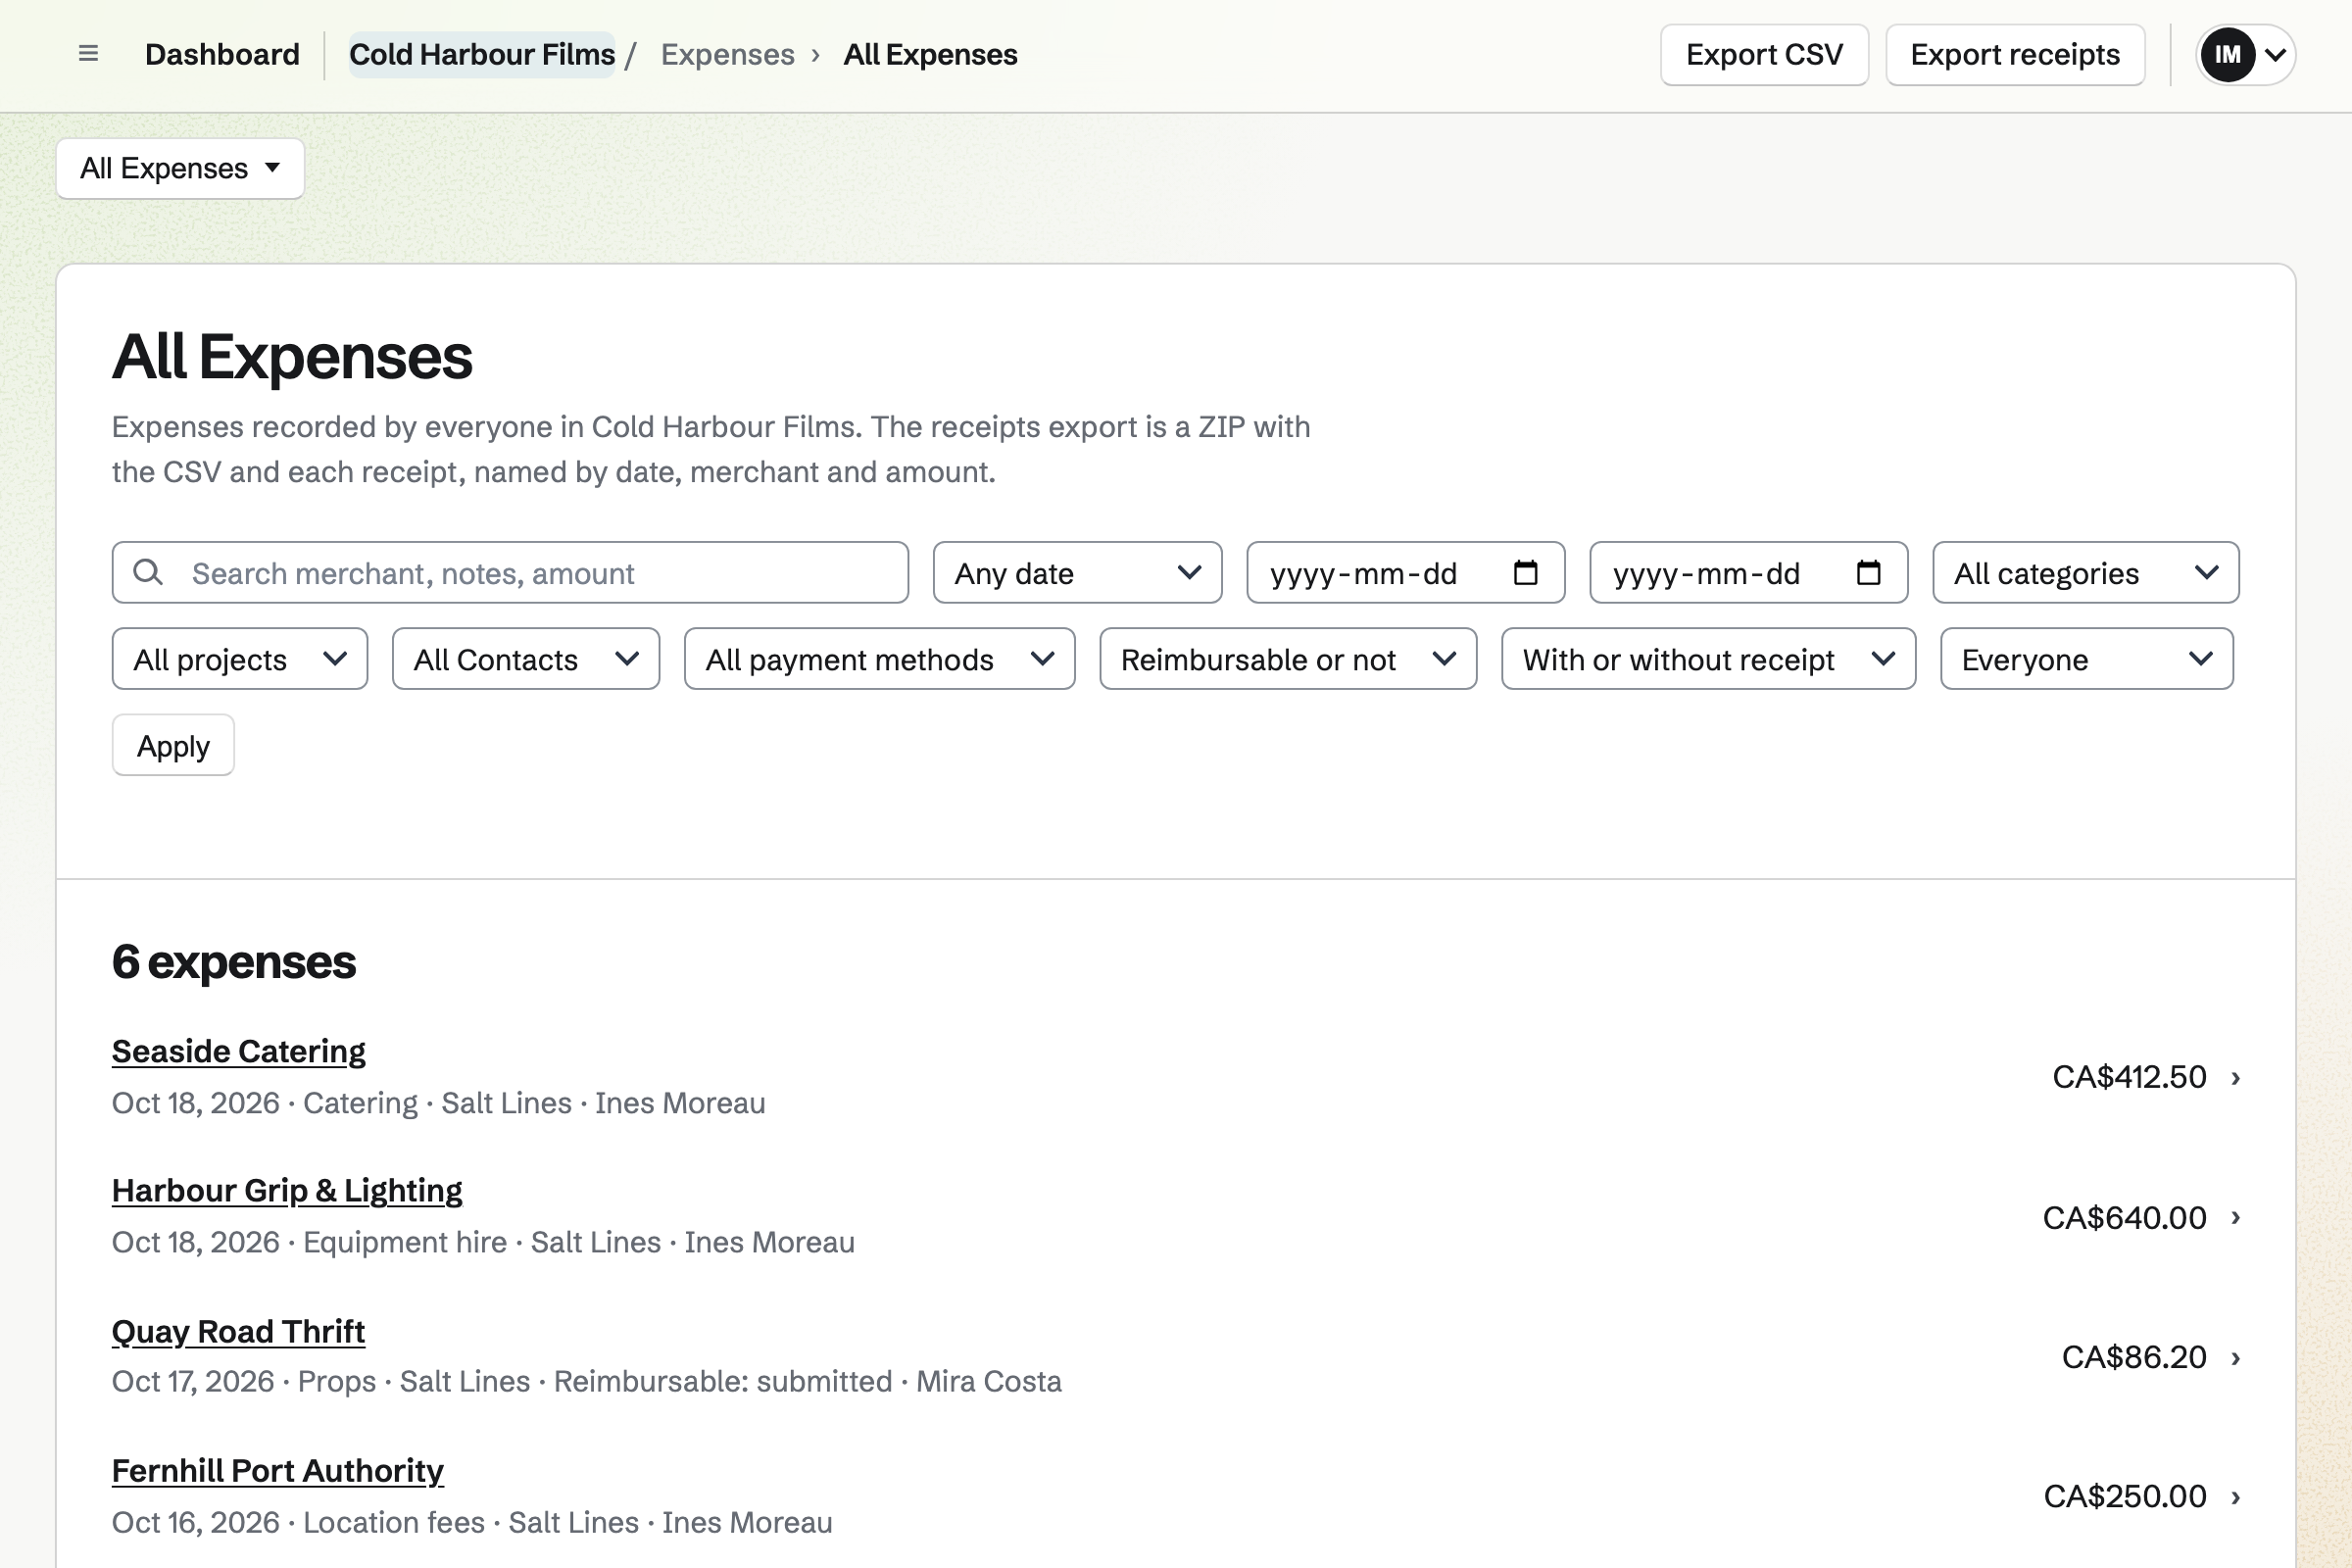This screenshot has width=2352, height=1568.
Task: Open the Harbour Grip & Lighting expense
Action: pyautogui.click(x=287, y=1190)
